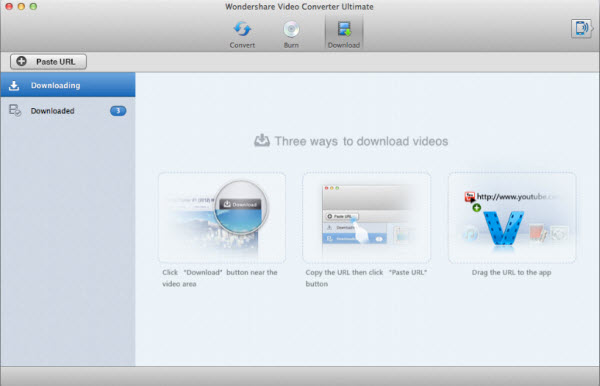This screenshot has height=386, width=600.
Task: Click the media server device icon
Action: click(x=581, y=28)
